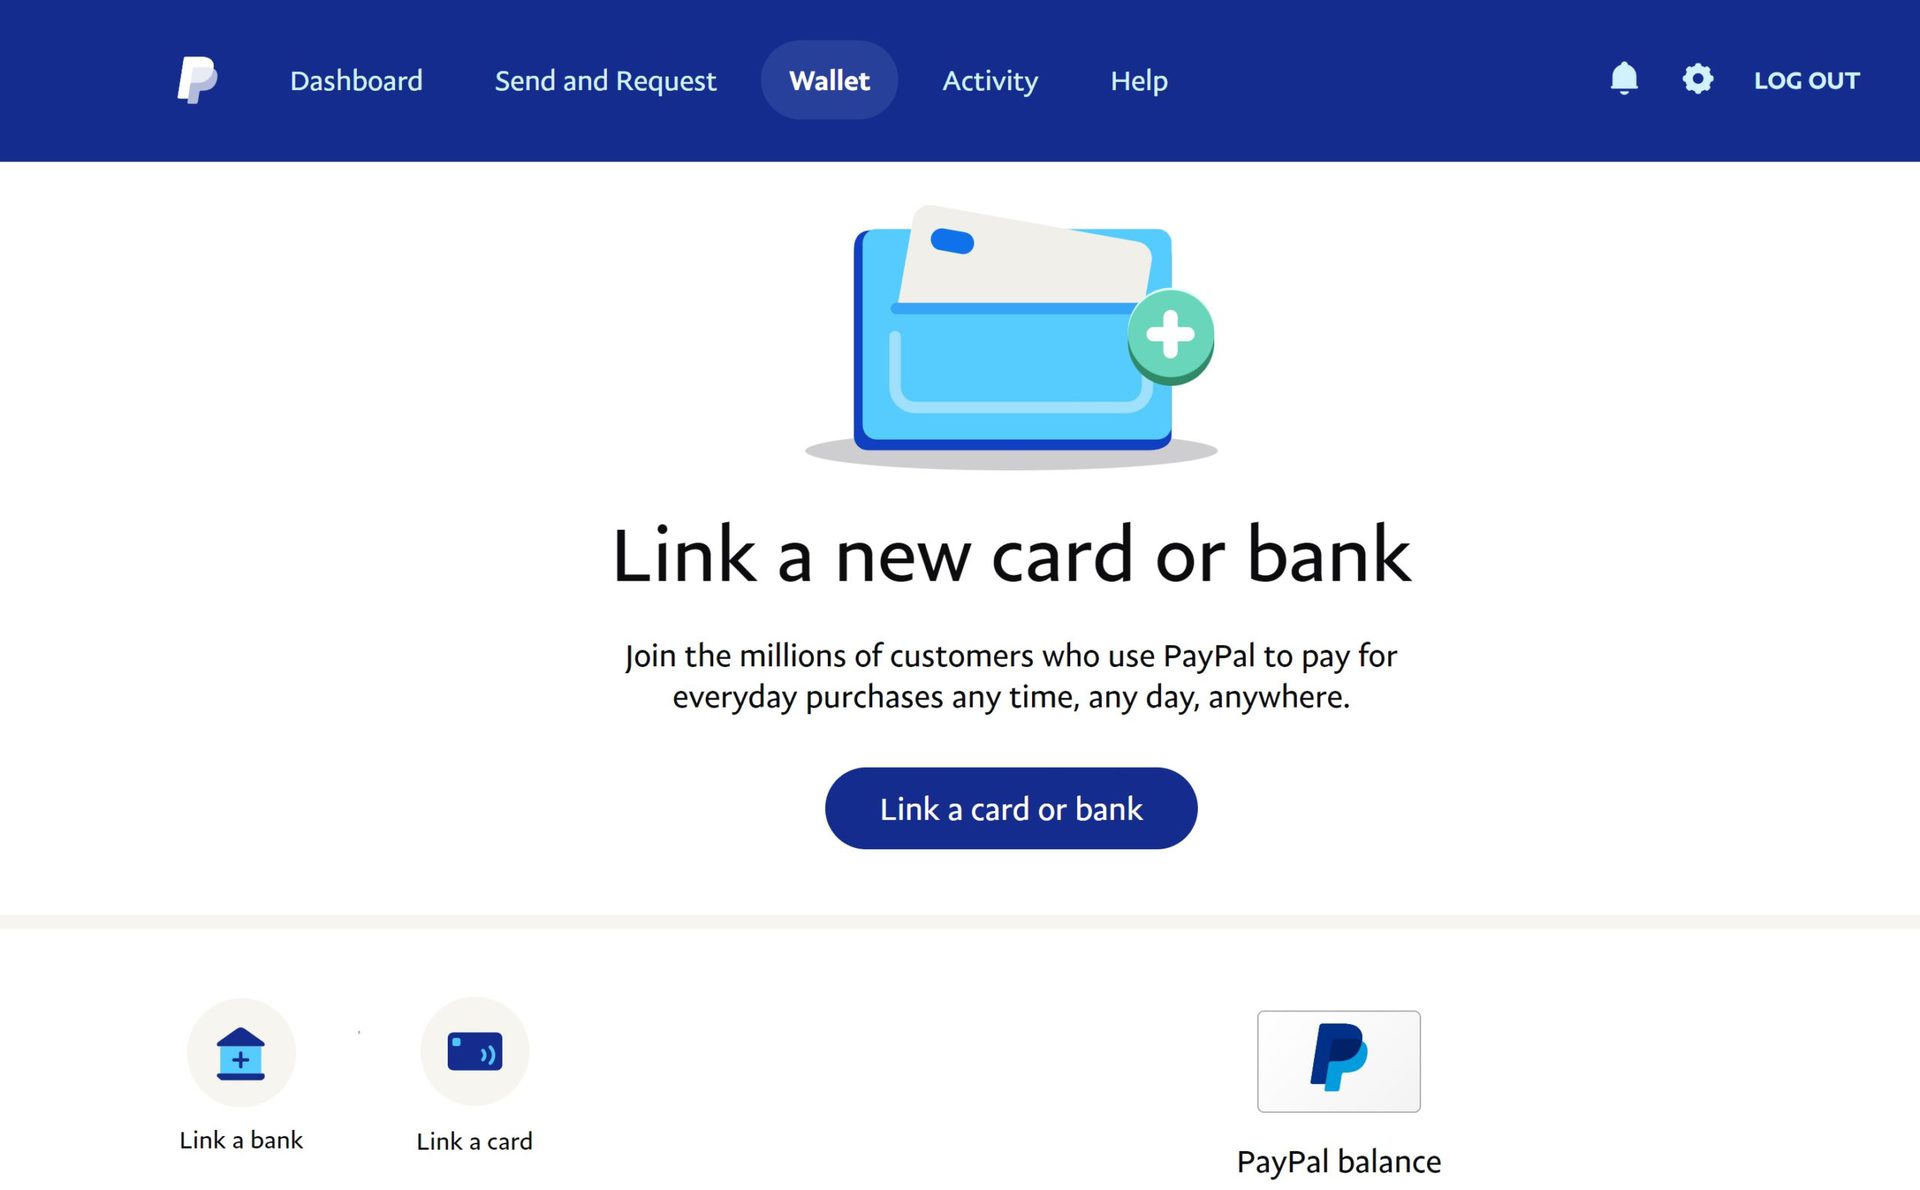Click the Help navigation link
This screenshot has width=1920, height=1190.
click(1138, 80)
